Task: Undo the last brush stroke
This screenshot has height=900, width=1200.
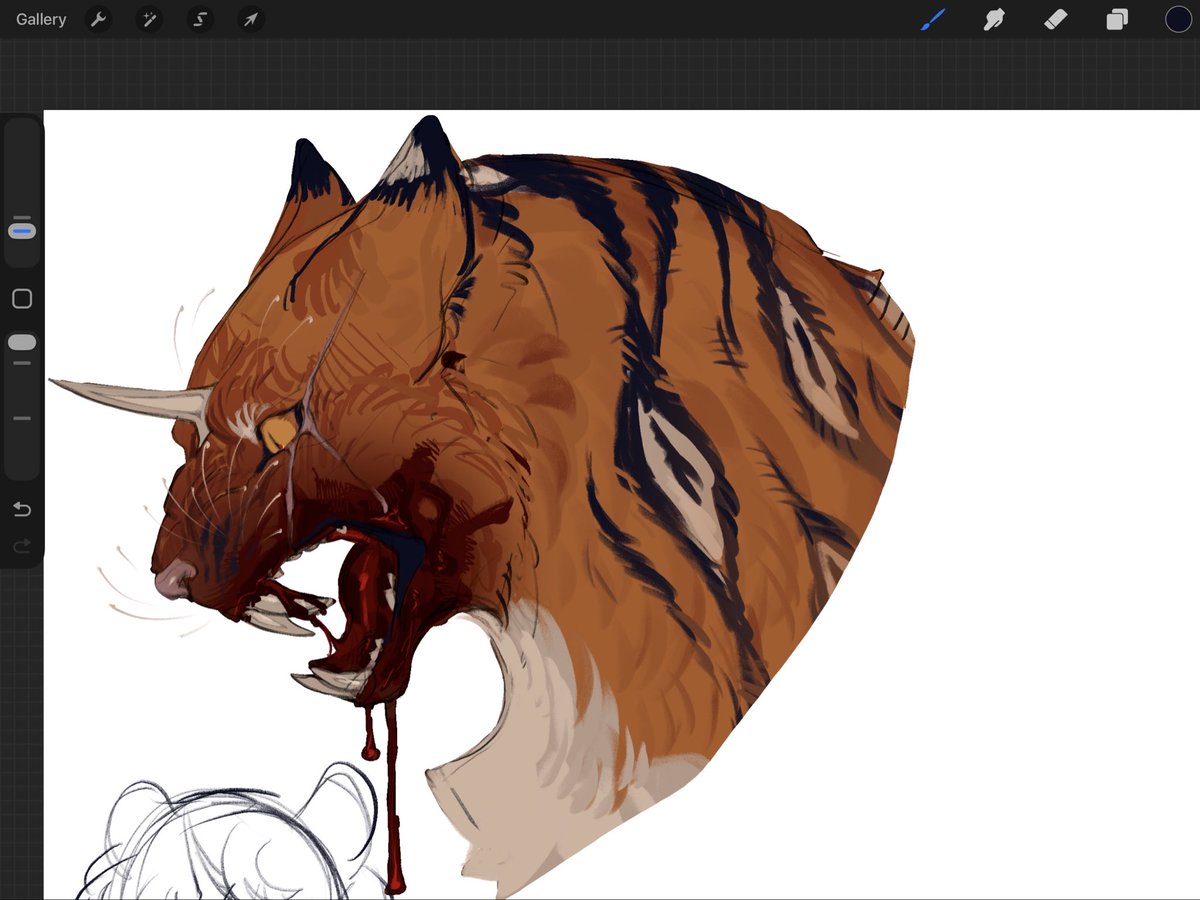Action: [21, 509]
